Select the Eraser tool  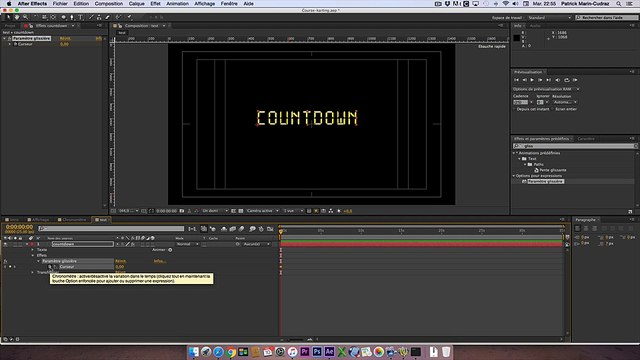click(x=108, y=17)
